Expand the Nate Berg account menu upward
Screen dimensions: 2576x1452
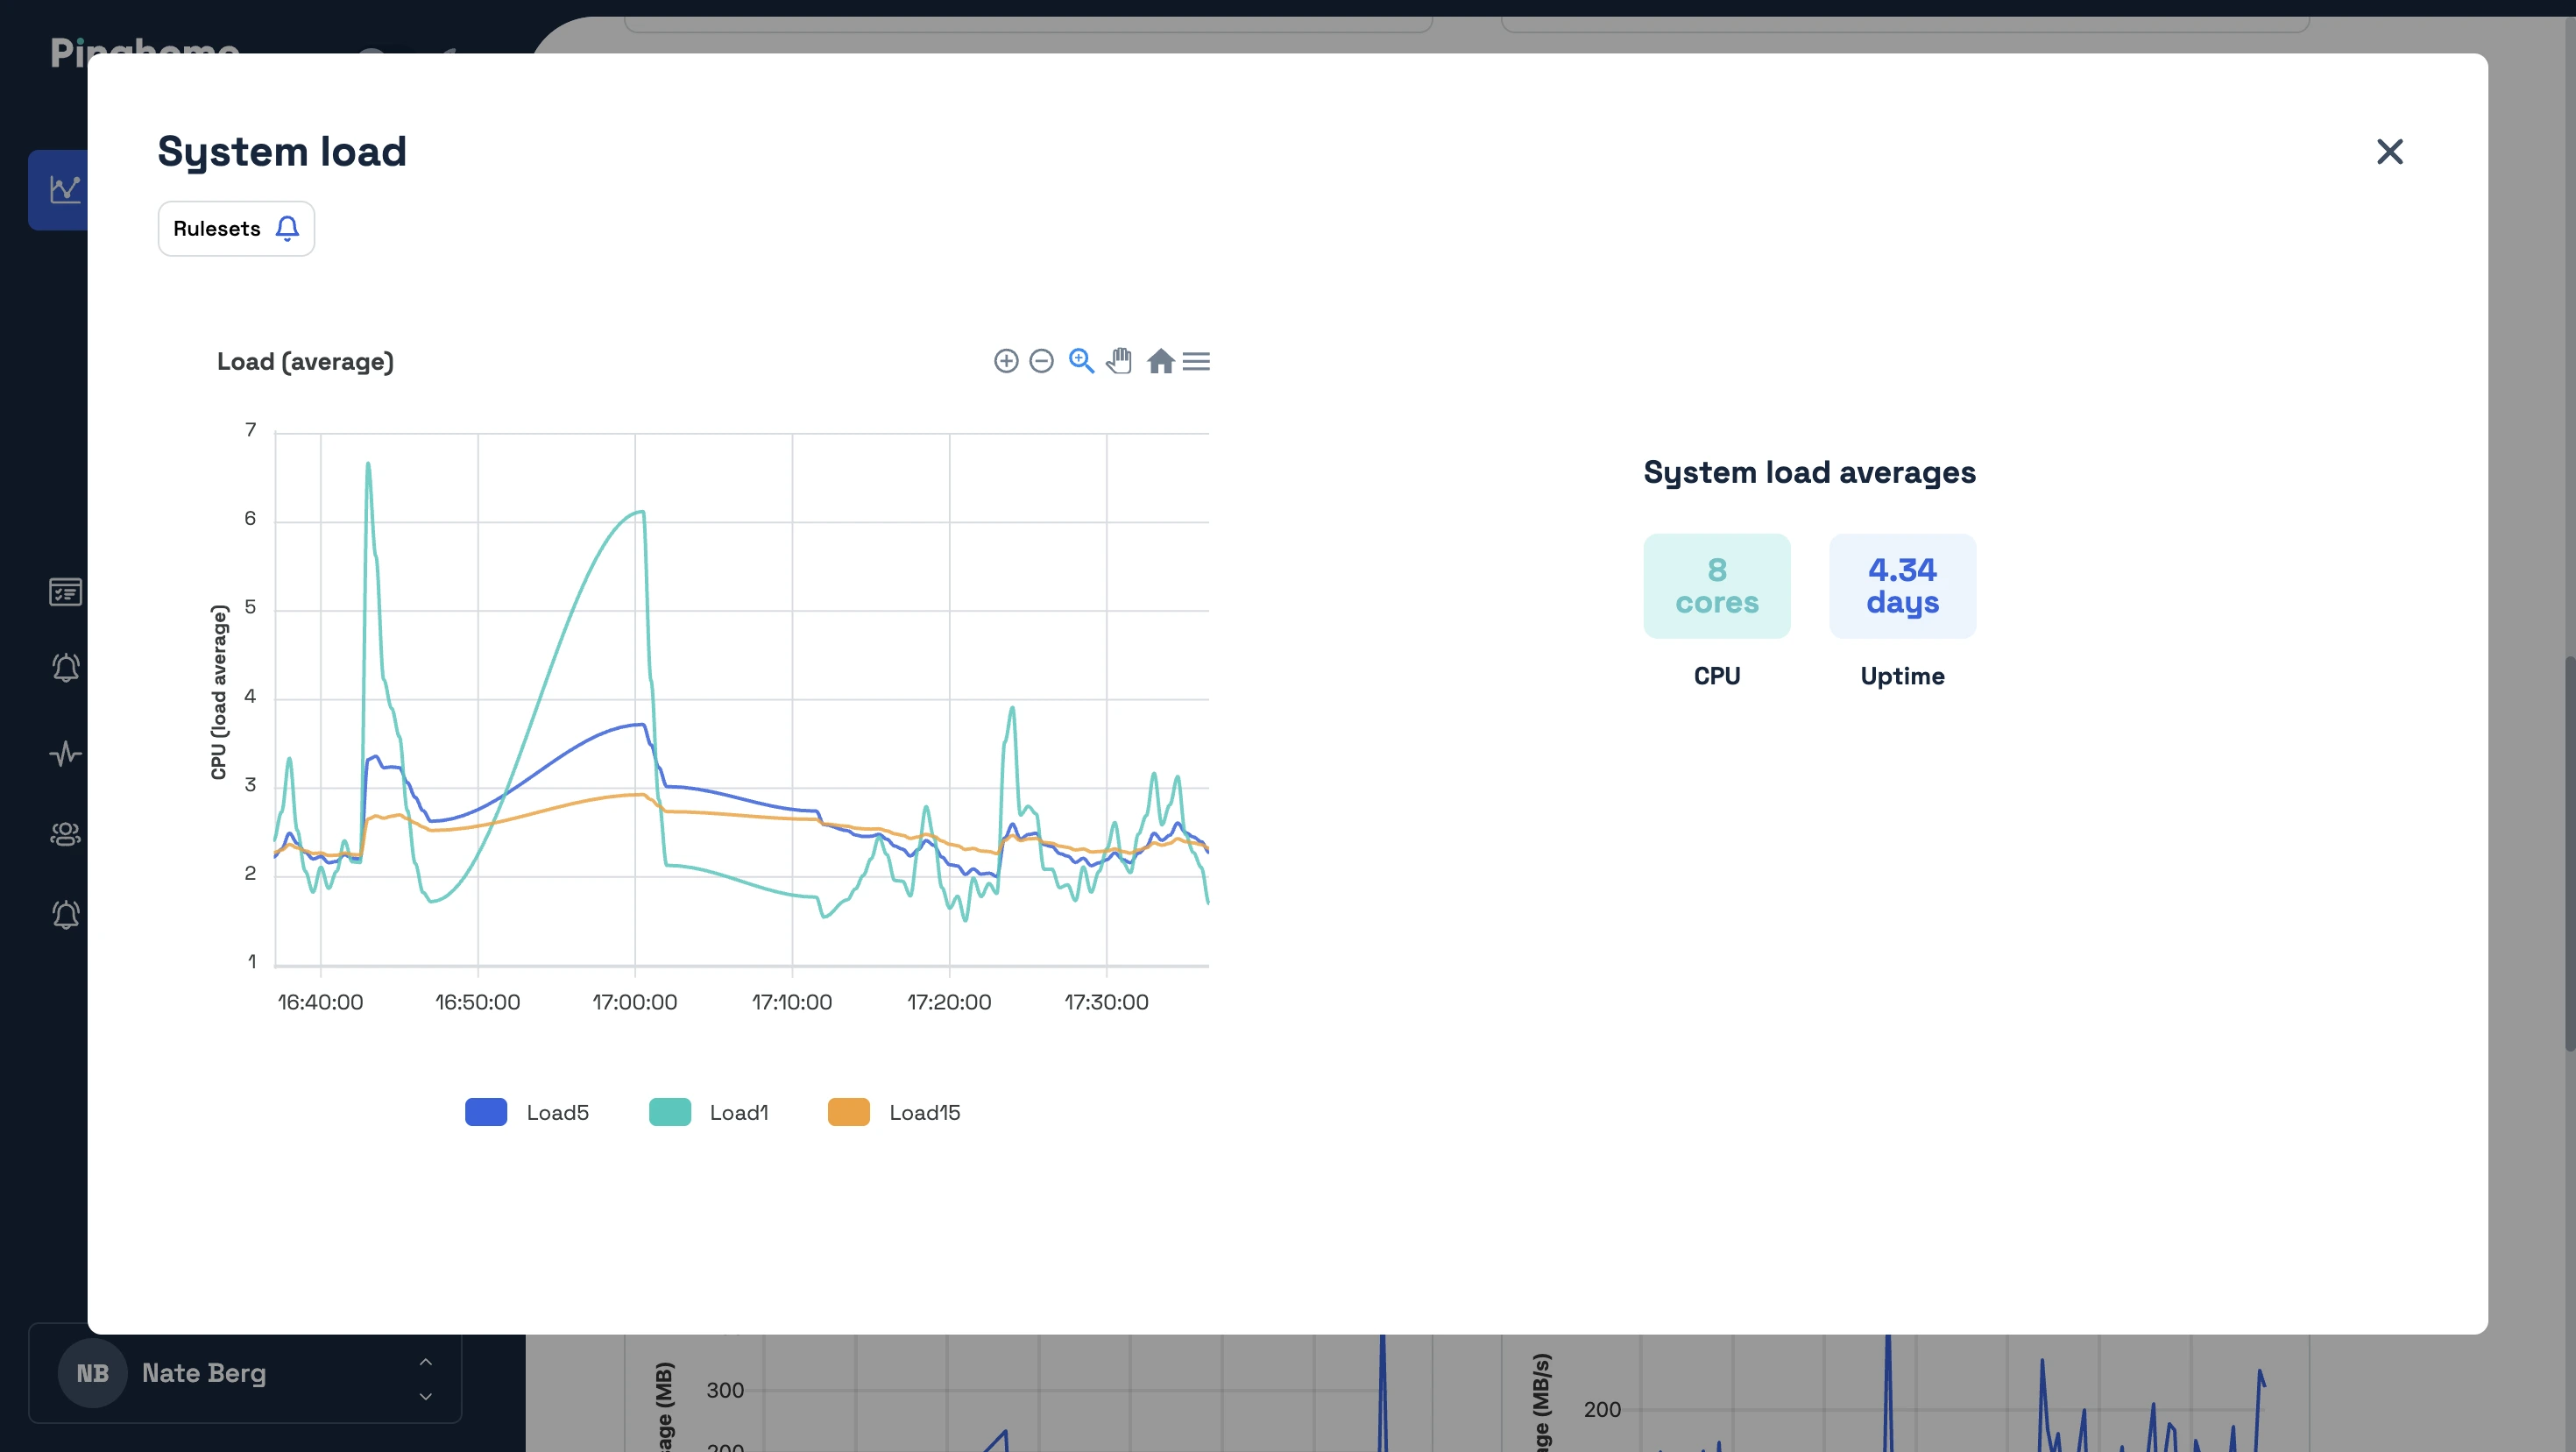pyautogui.click(x=425, y=1362)
